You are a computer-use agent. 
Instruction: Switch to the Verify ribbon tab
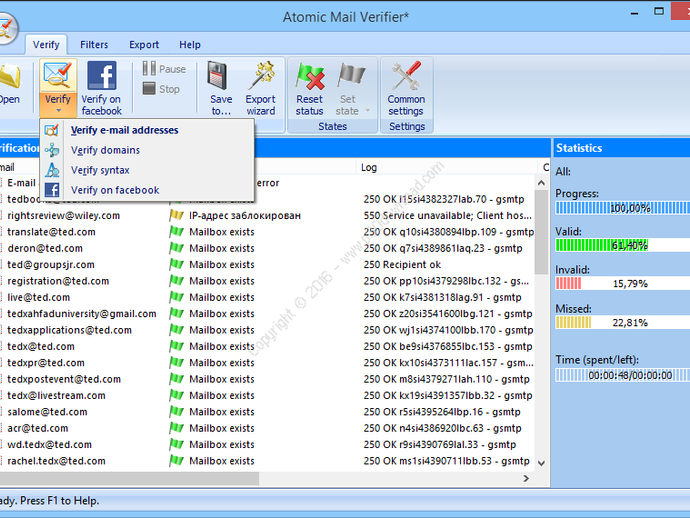click(x=46, y=44)
